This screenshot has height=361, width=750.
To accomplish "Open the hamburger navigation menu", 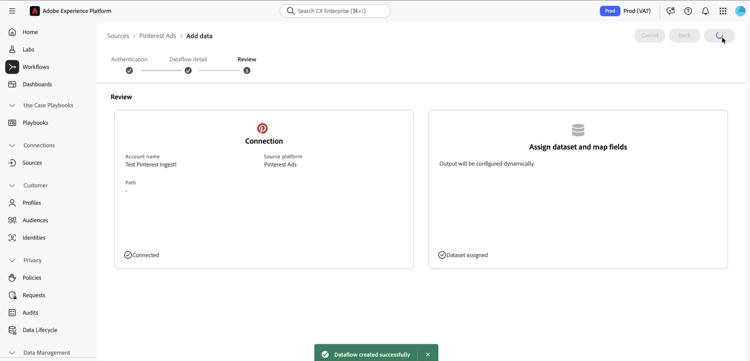I will click(x=12, y=11).
